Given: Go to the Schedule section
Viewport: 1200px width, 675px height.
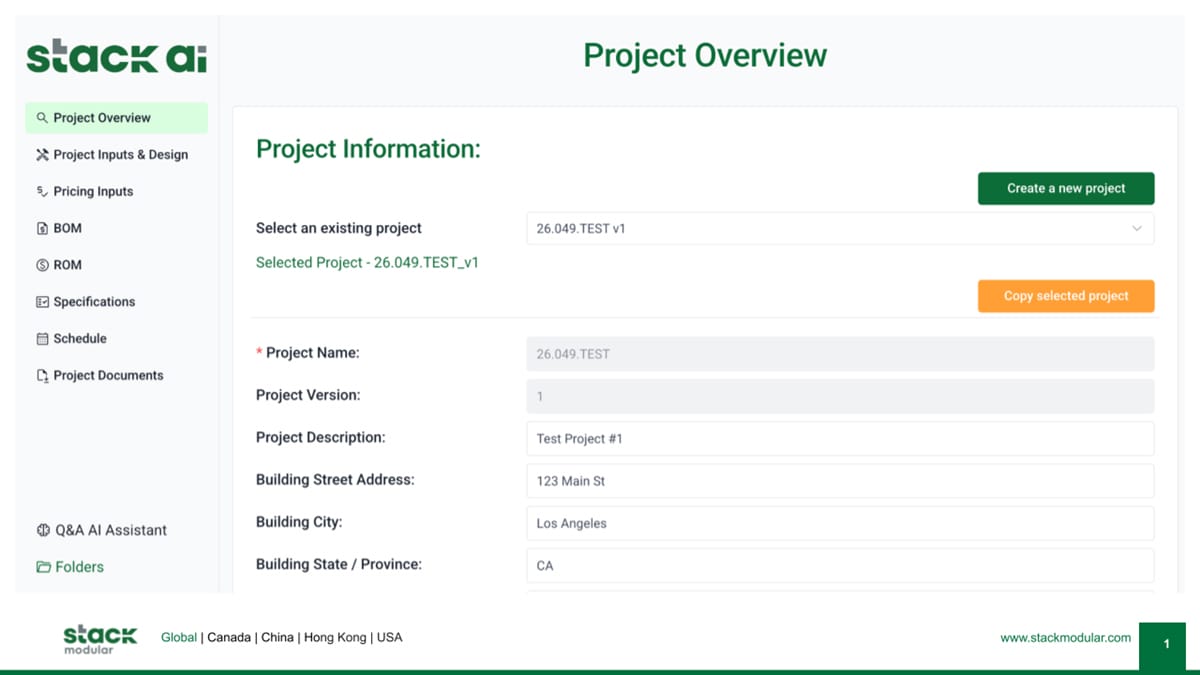Looking at the screenshot, I should 80,339.
